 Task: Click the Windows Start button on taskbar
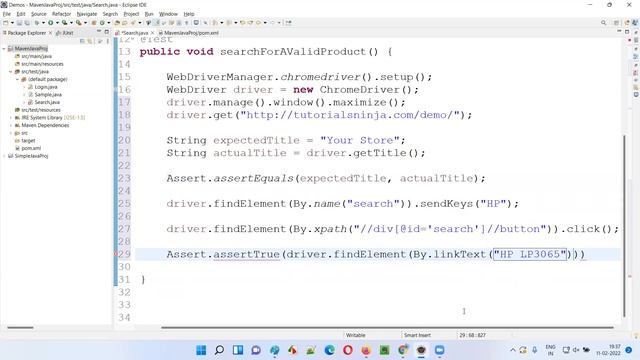[201, 350]
